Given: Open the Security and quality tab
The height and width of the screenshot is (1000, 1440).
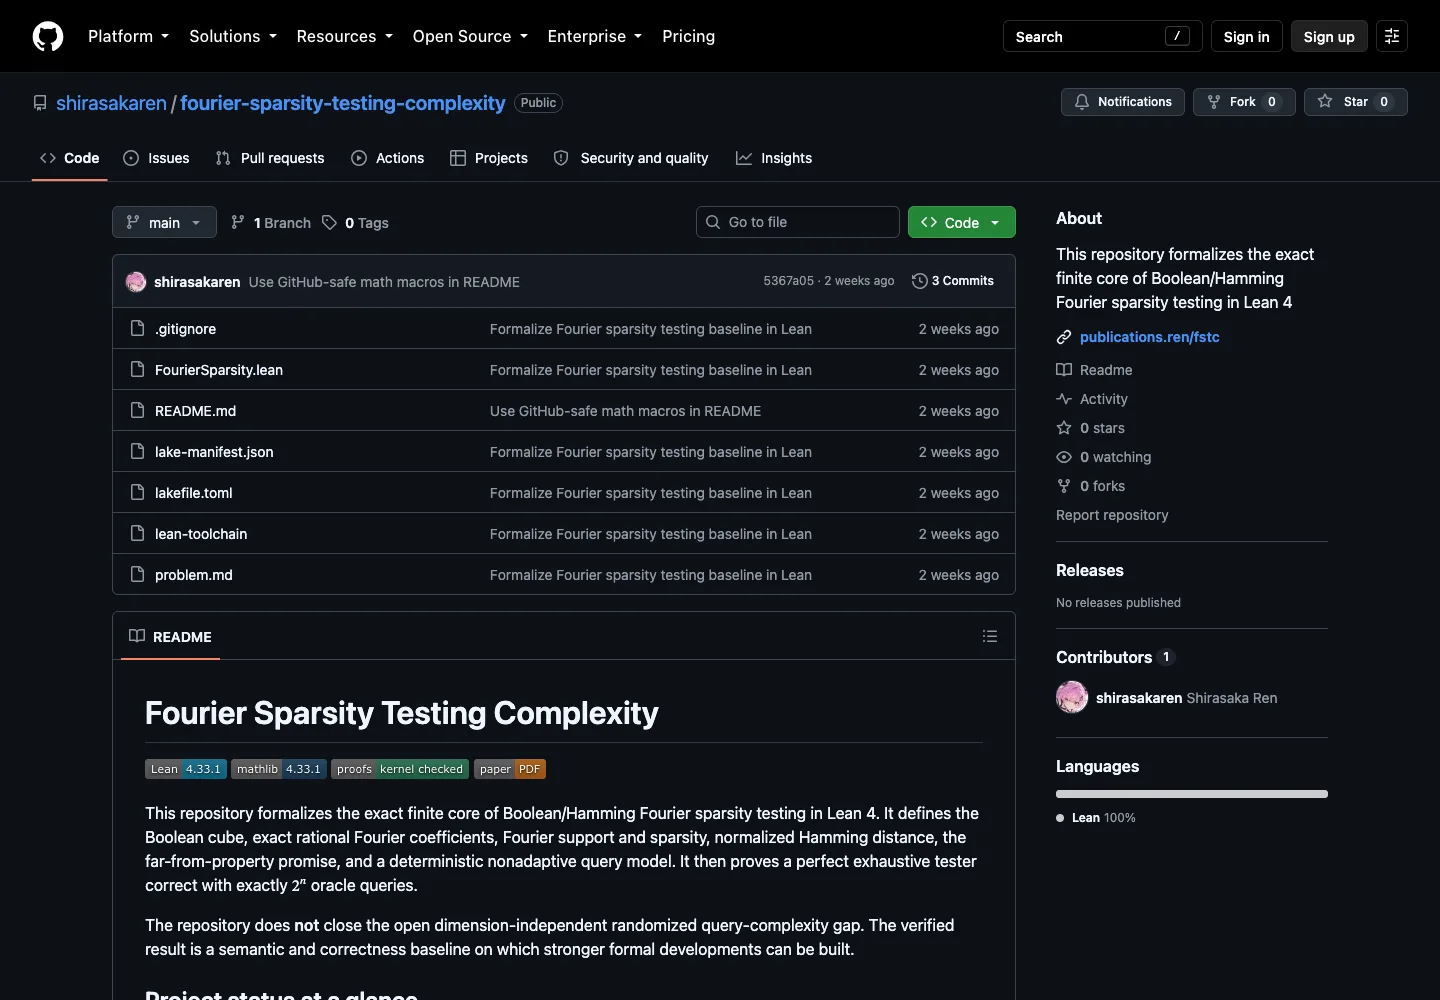Looking at the screenshot, I should (x=631, y=158).
